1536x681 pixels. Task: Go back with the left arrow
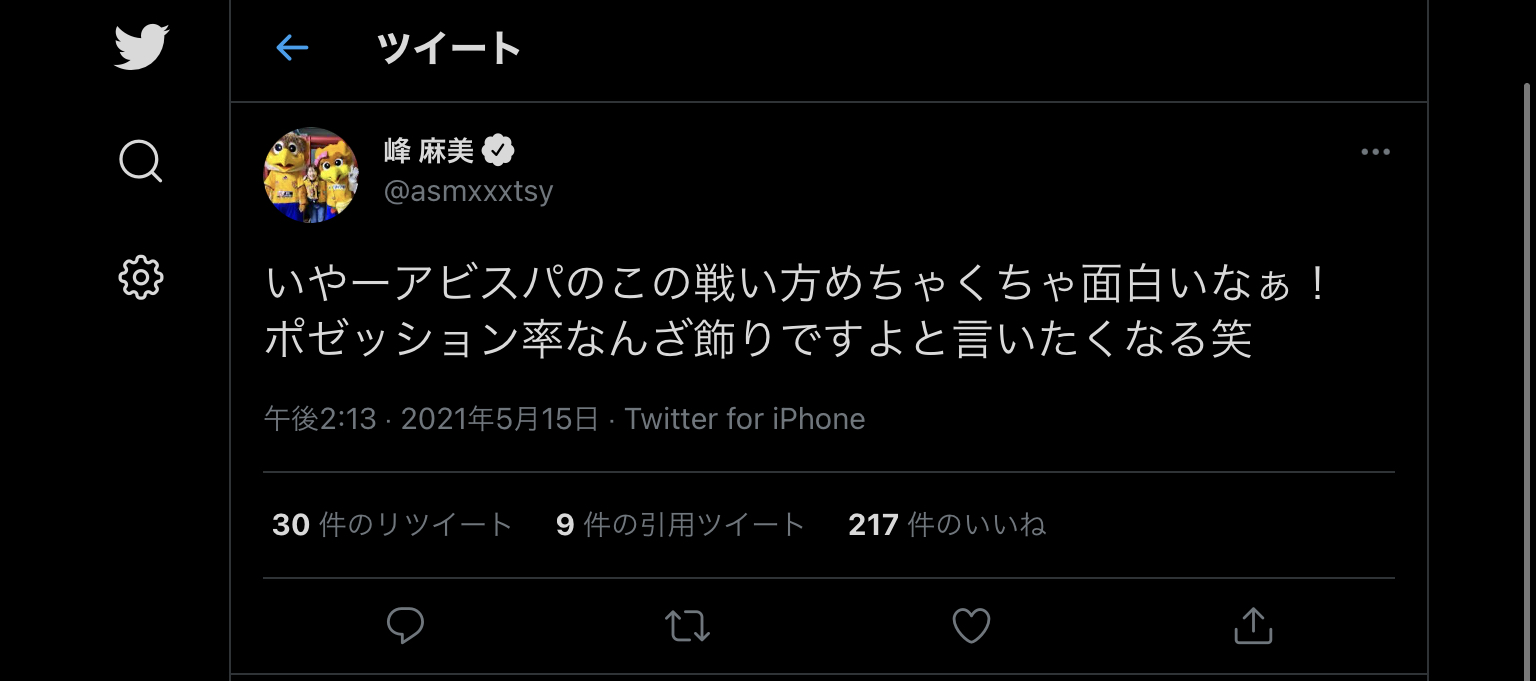[x=292, y=47]
